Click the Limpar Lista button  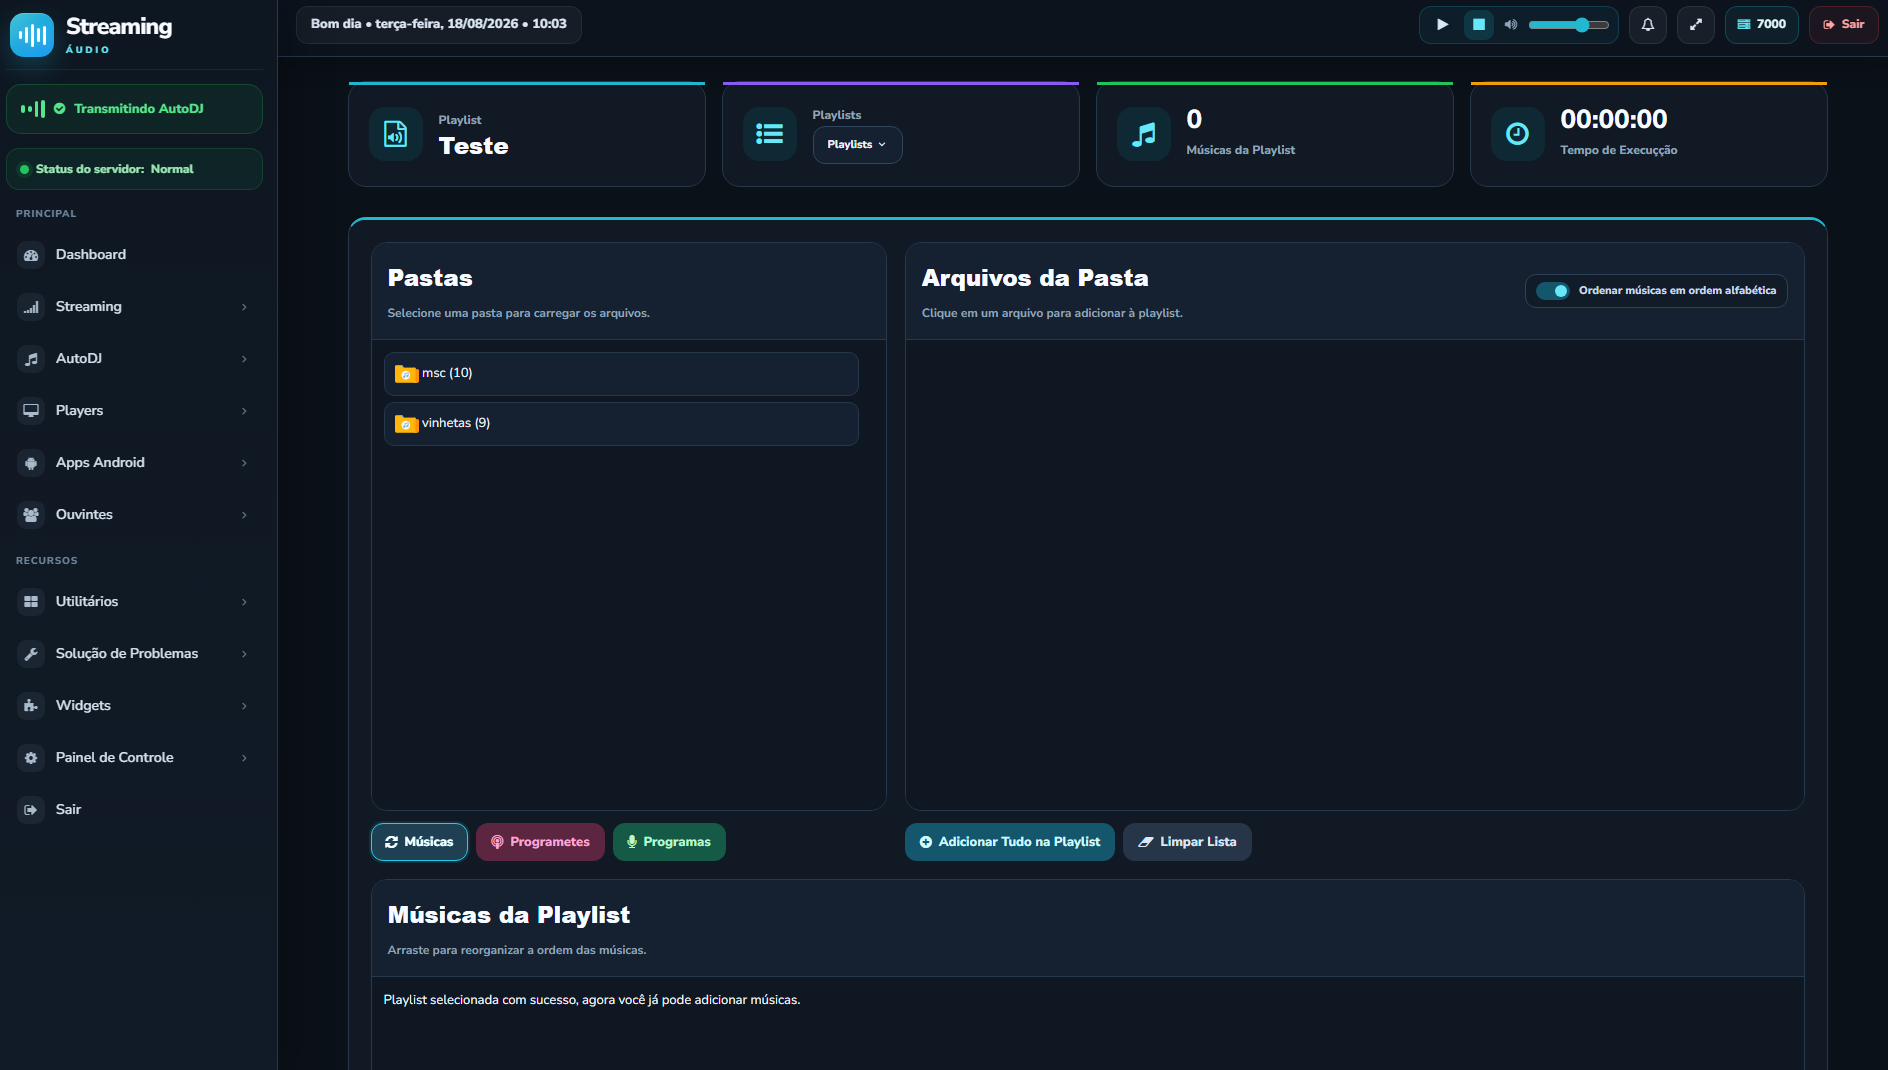click(x=1187, y=842)
